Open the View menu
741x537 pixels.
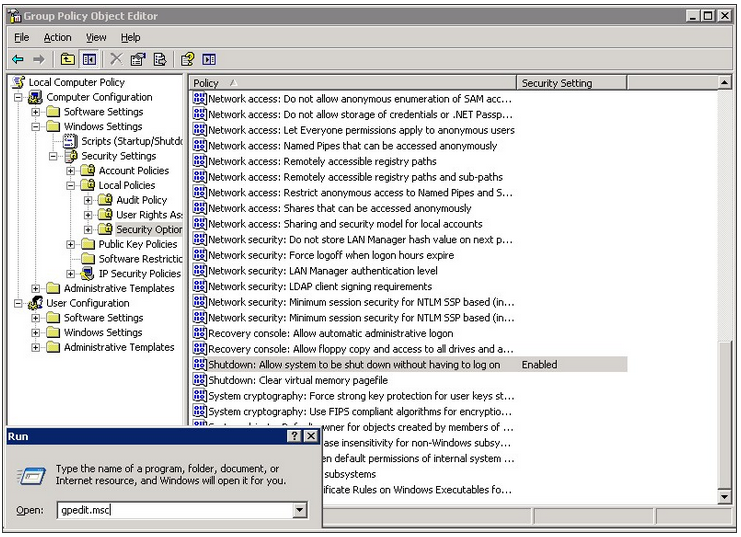96,37
